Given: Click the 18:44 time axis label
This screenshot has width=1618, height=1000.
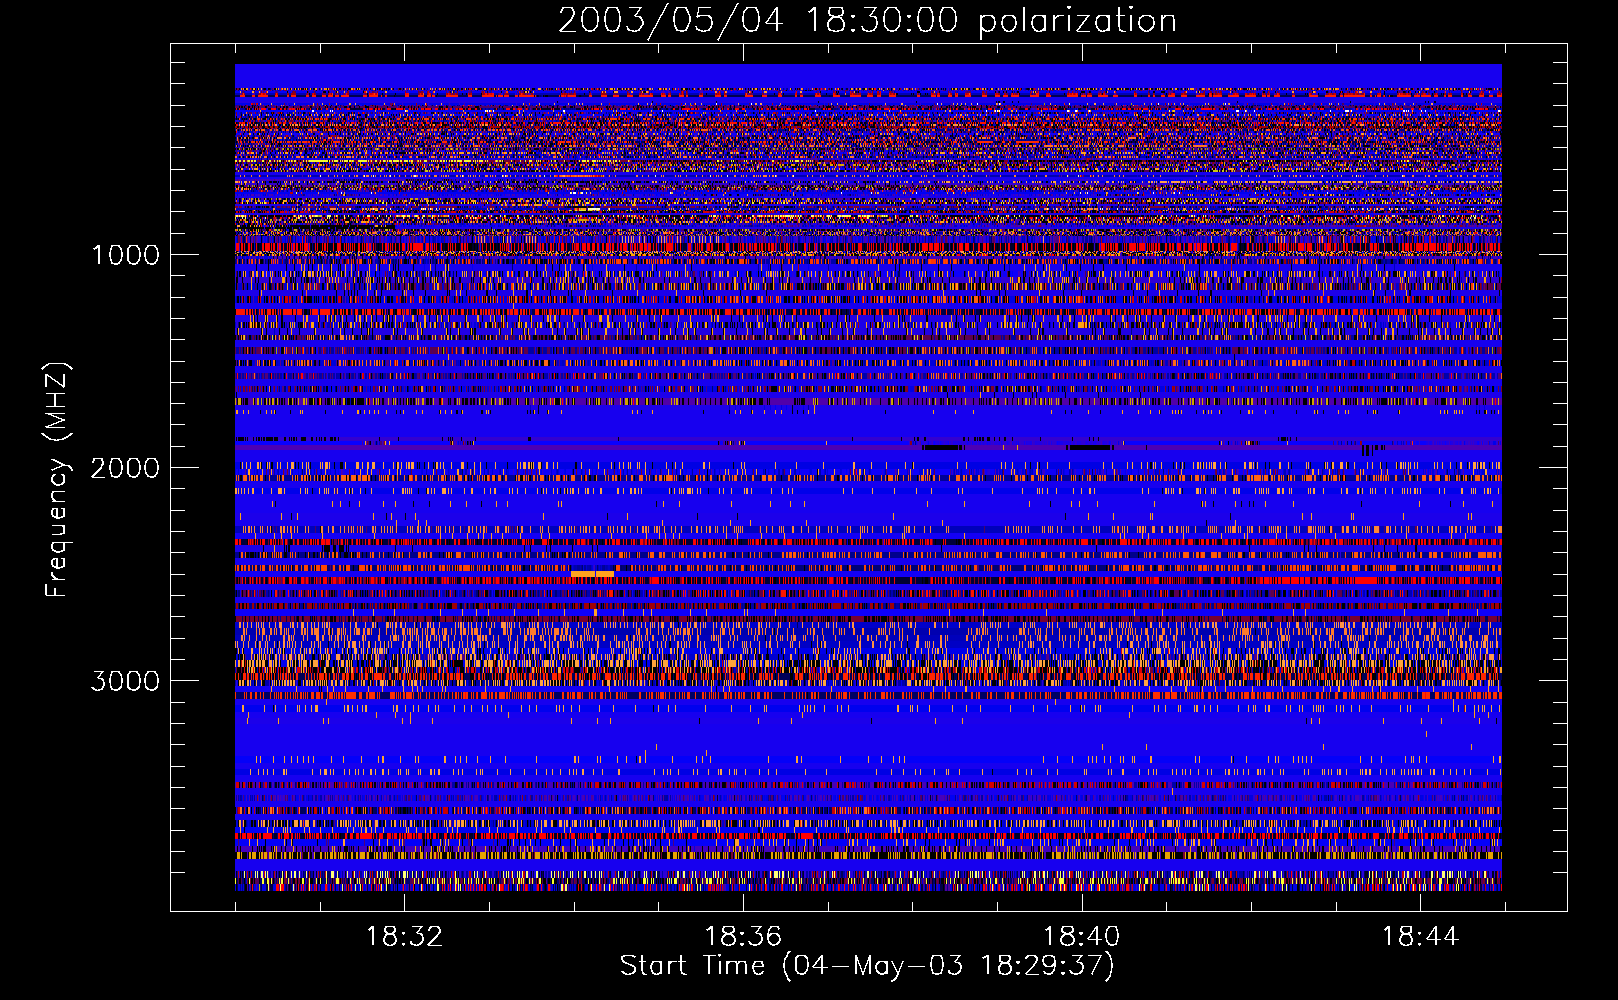Looking at the screenshot, I should point(1421,937).
